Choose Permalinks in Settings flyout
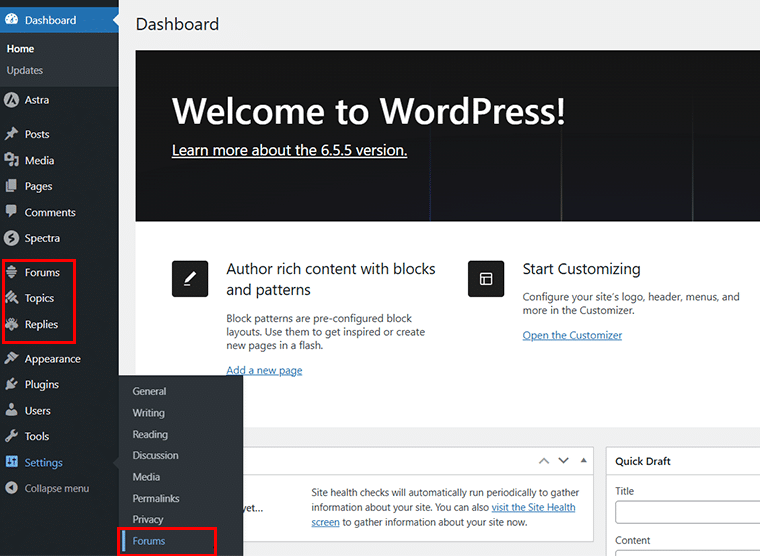The height and width of the screenshot is (556, 760). coord(156,498)
